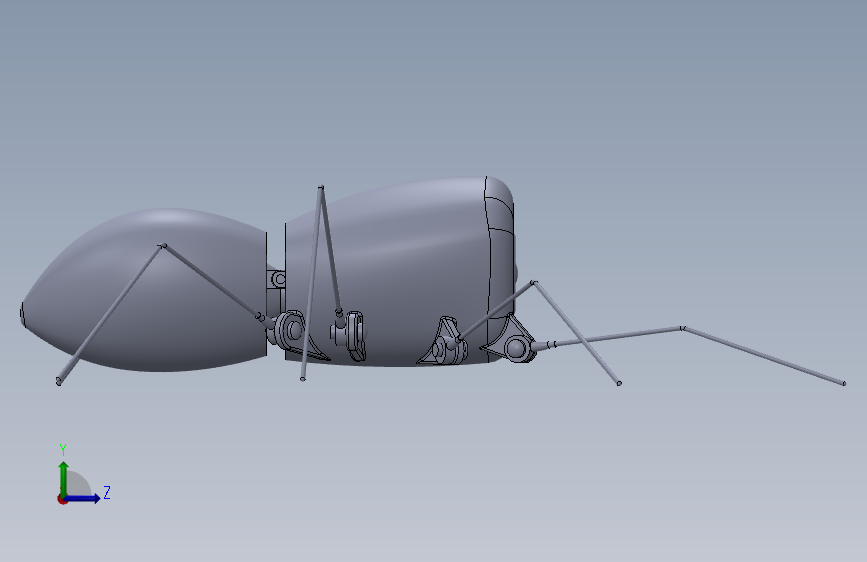Screen dimensions: 867x562
Task: Select the knee apex of the leftmost leg over the rear segment
Action: click(162, 246)
